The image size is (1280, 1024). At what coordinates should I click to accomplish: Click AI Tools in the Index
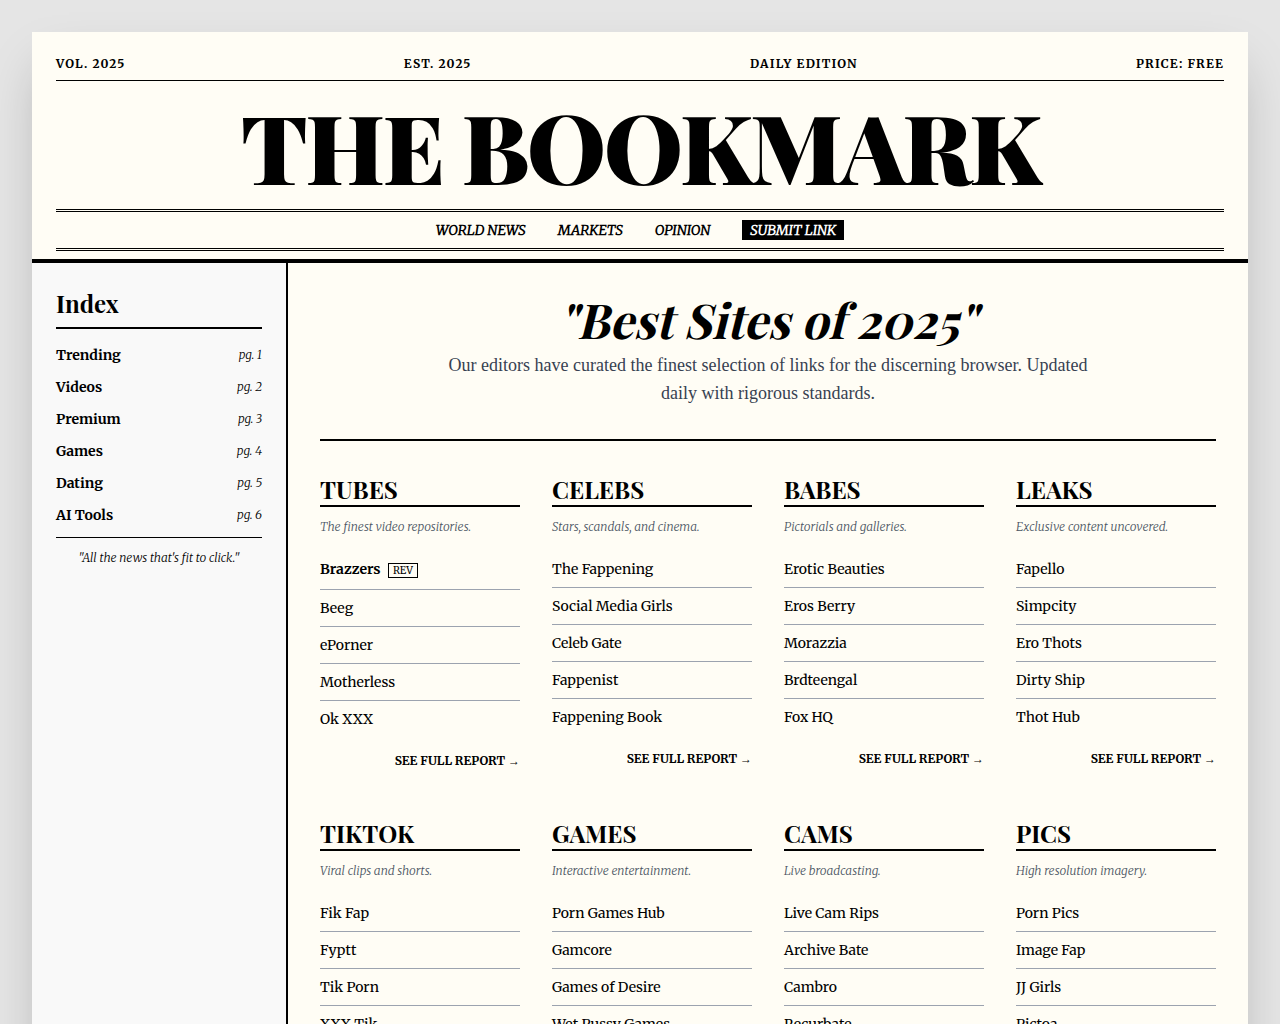pos(84,515)
